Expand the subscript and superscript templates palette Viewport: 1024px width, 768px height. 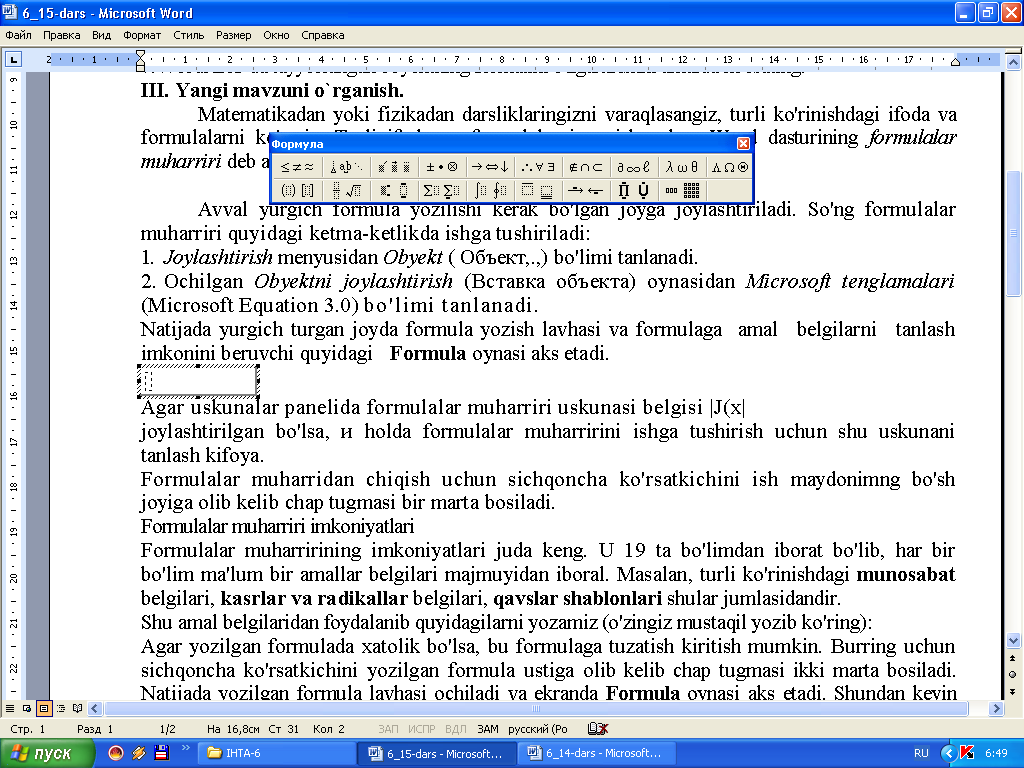[x=394, y=191]
